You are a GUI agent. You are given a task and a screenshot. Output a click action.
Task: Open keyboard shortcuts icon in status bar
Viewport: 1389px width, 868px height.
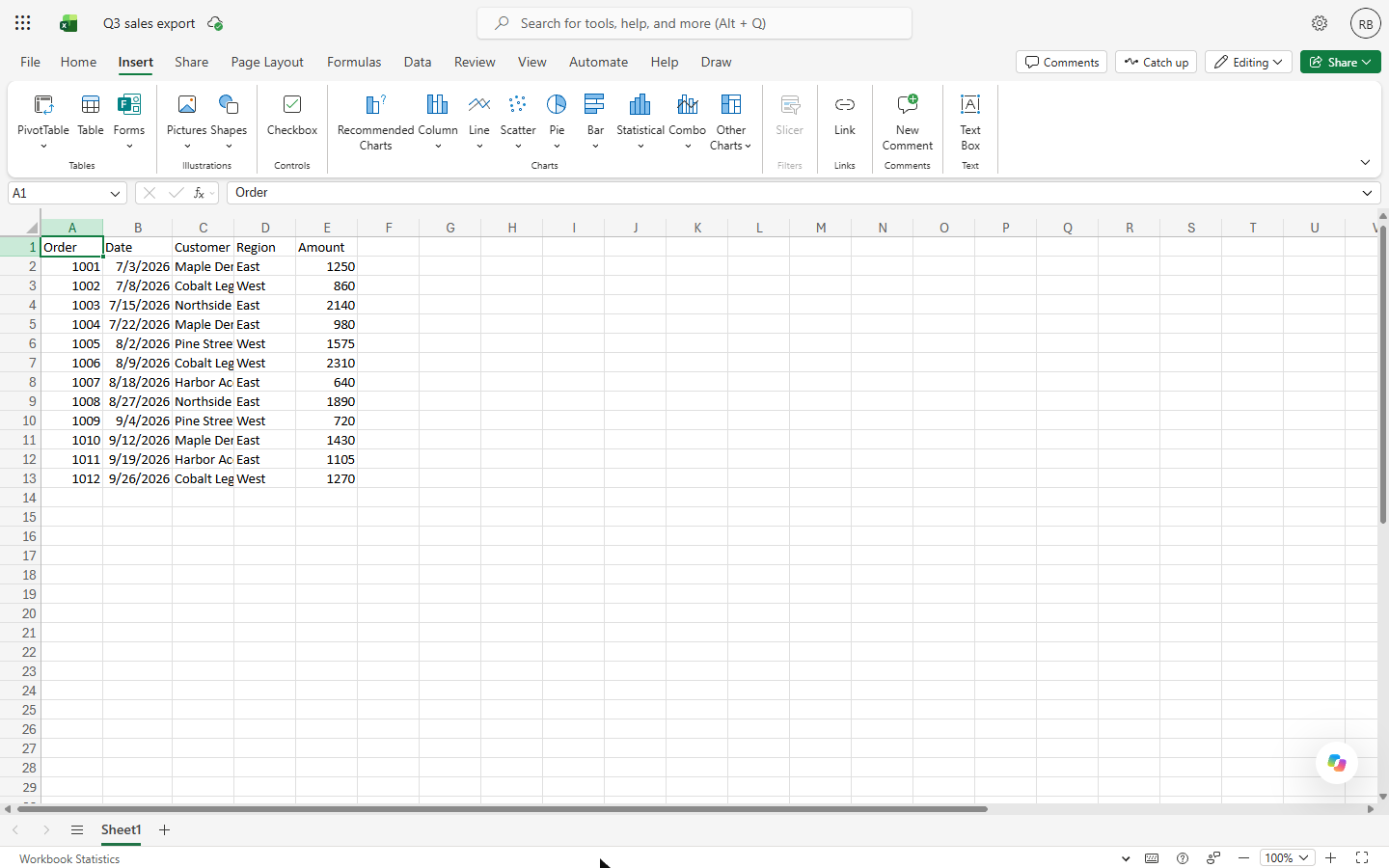coord(1152,858)
